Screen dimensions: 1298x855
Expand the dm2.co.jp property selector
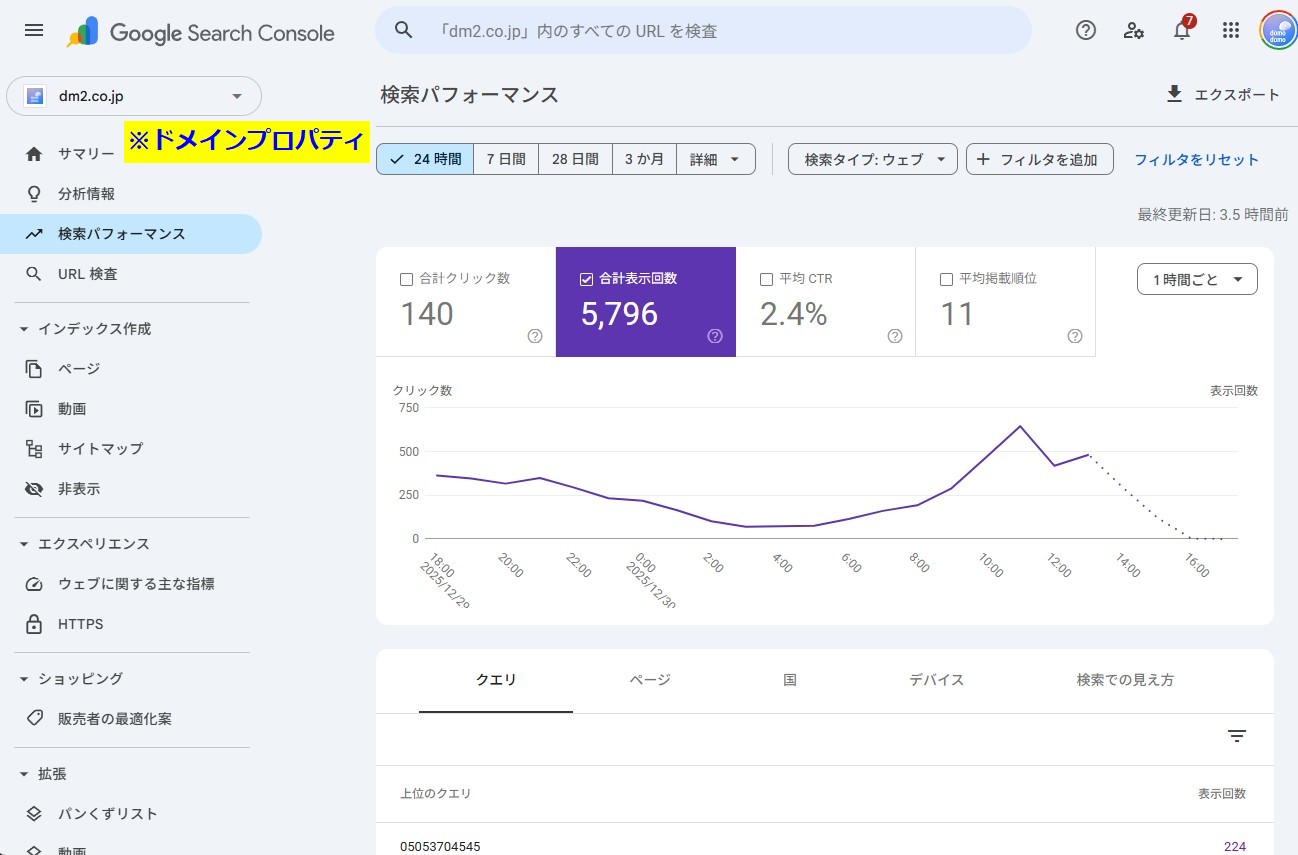pos(237,96)
